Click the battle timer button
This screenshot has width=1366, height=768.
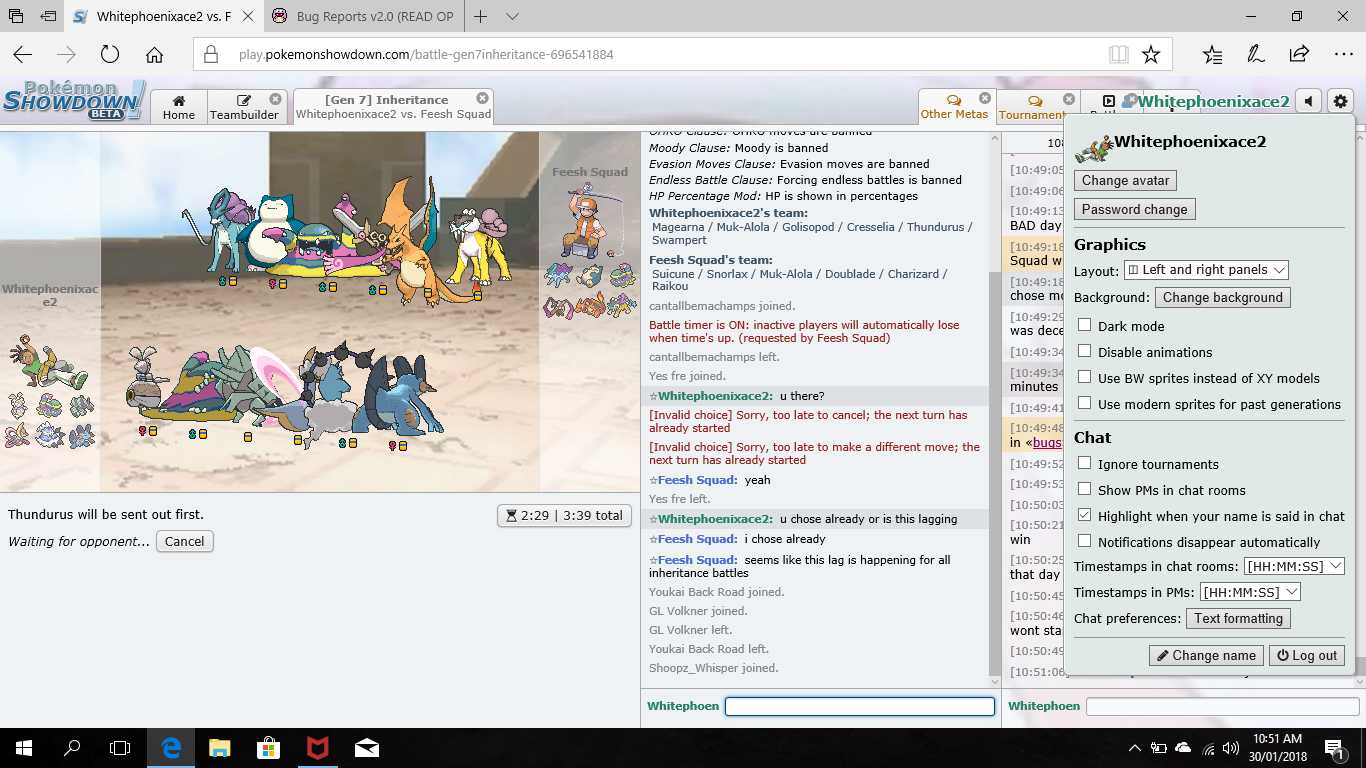564,515
